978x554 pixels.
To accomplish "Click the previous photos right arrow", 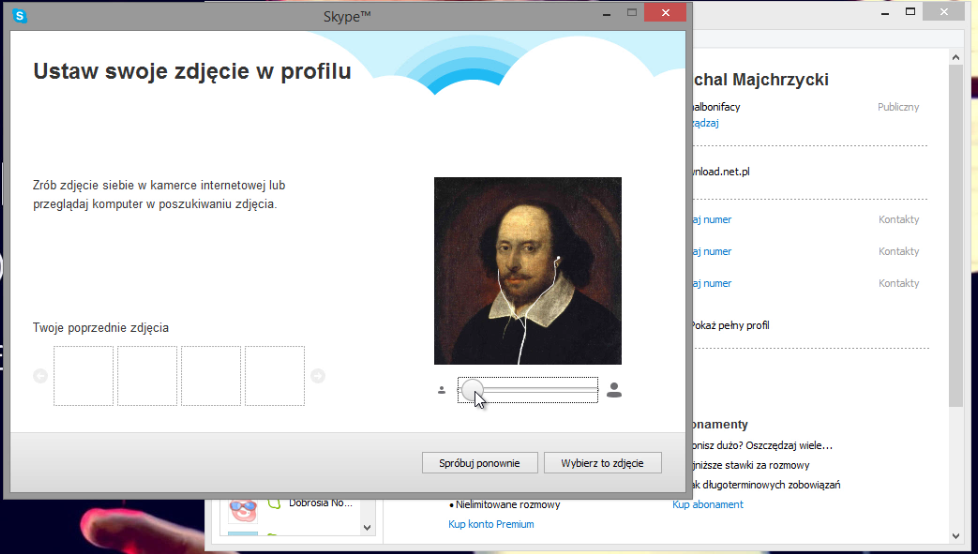I will pyautogui.click(x=317, y=376).
